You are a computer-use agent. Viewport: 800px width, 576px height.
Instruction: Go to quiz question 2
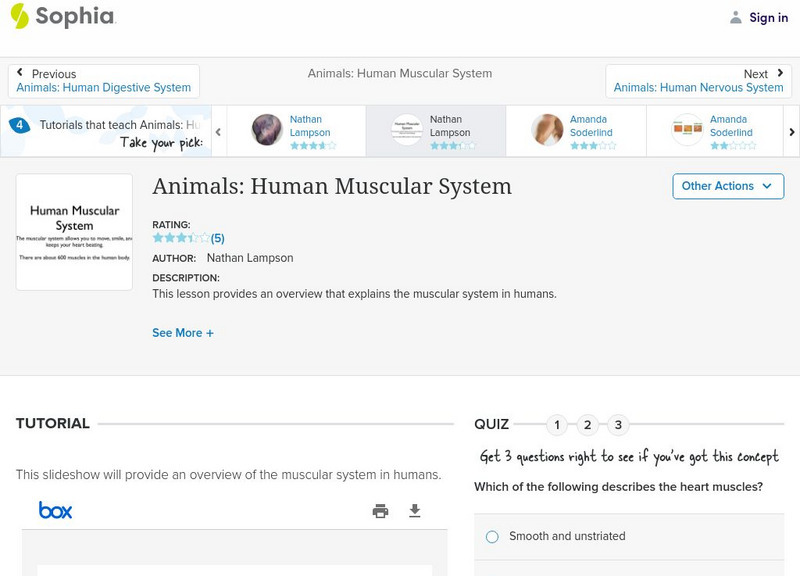(x=588, y=425)
